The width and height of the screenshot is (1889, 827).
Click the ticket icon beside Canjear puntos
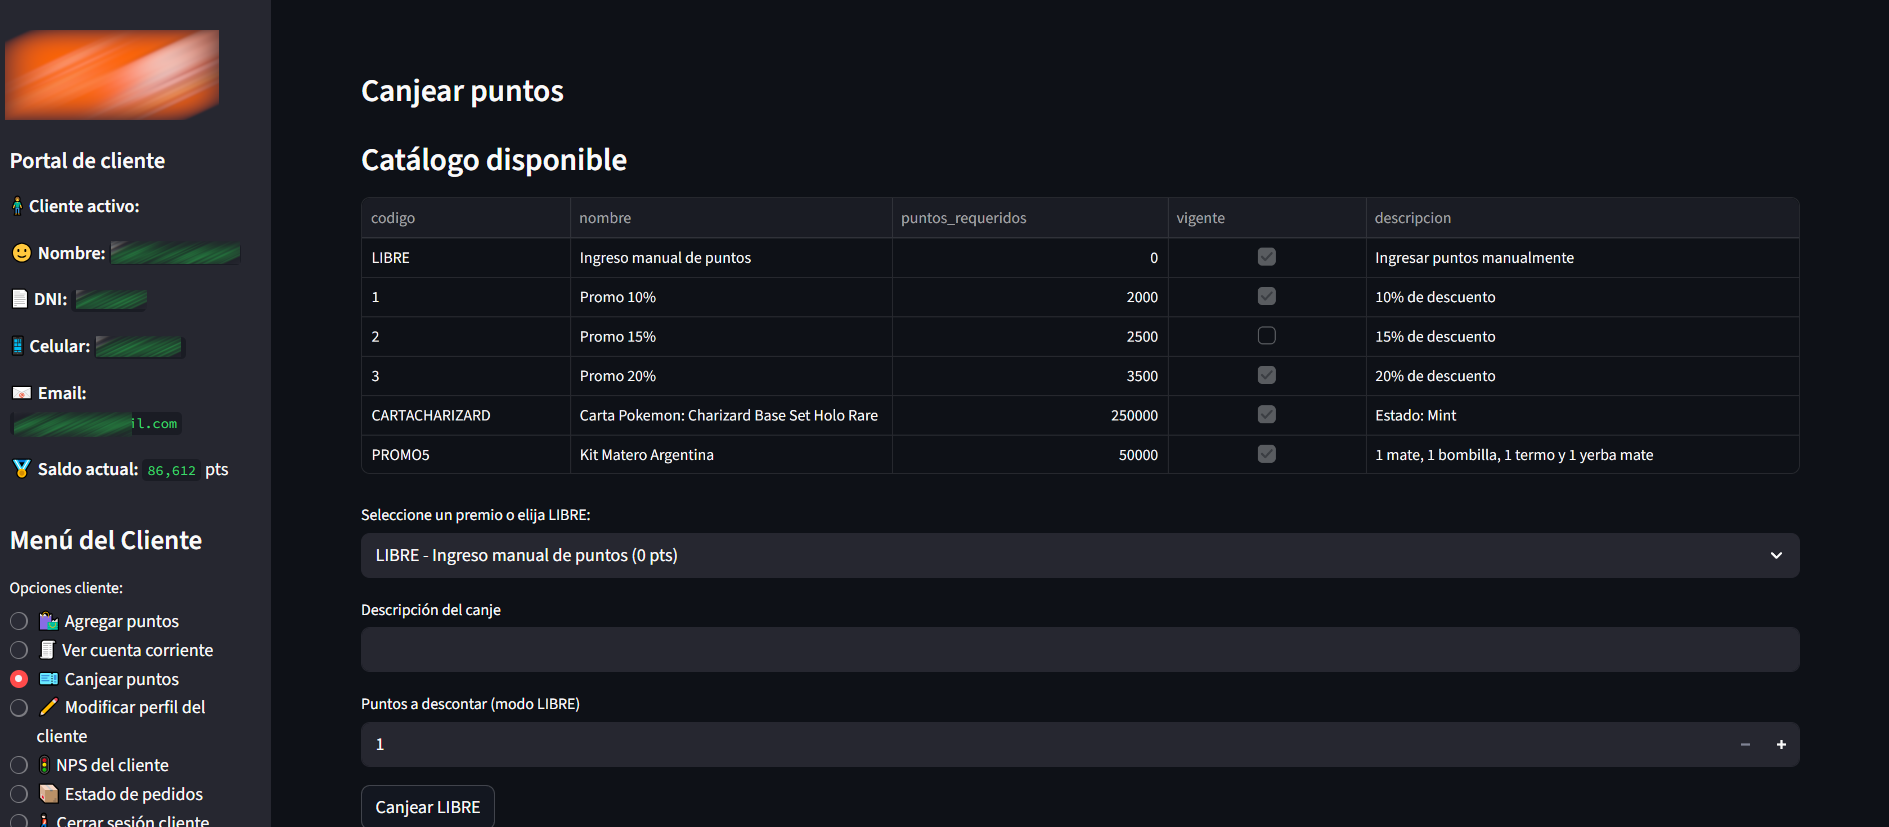[x=48, y=679]
